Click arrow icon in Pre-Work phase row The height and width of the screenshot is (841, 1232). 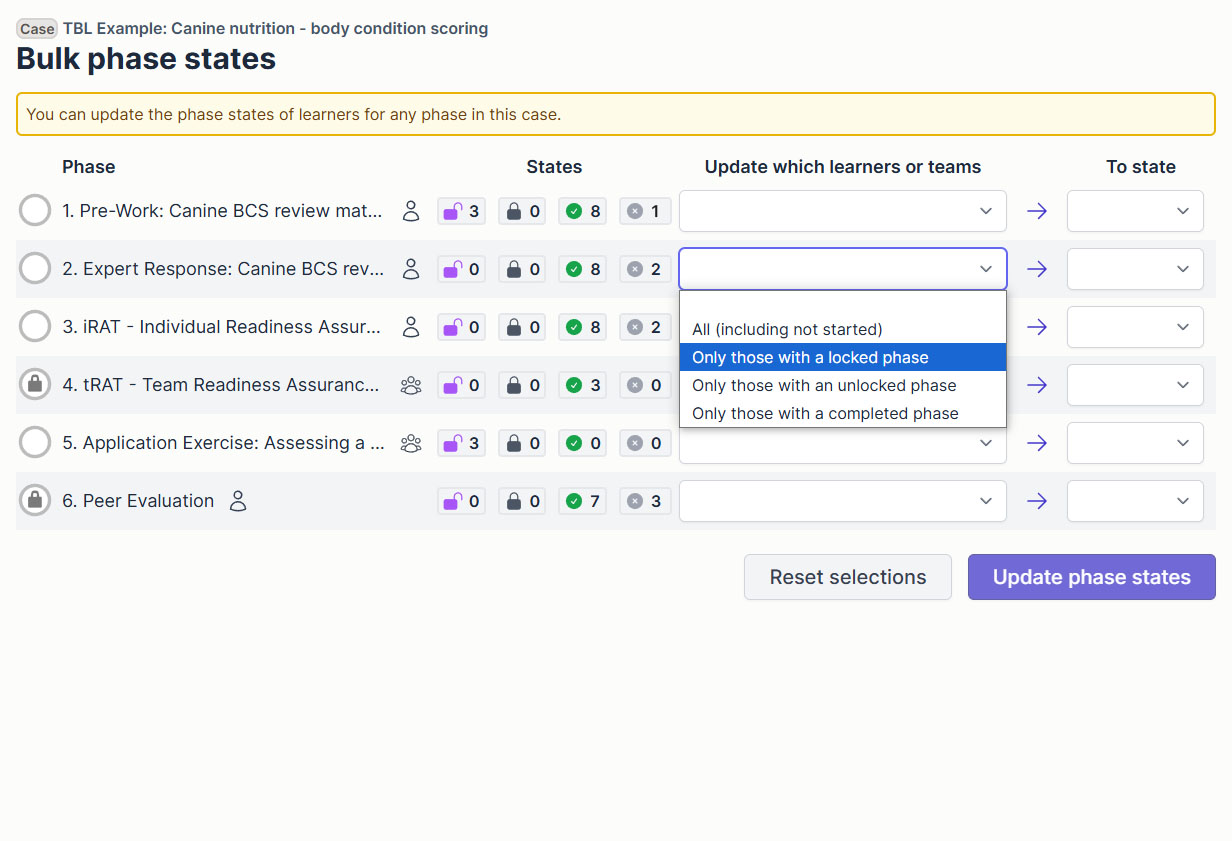point(1037,211)
